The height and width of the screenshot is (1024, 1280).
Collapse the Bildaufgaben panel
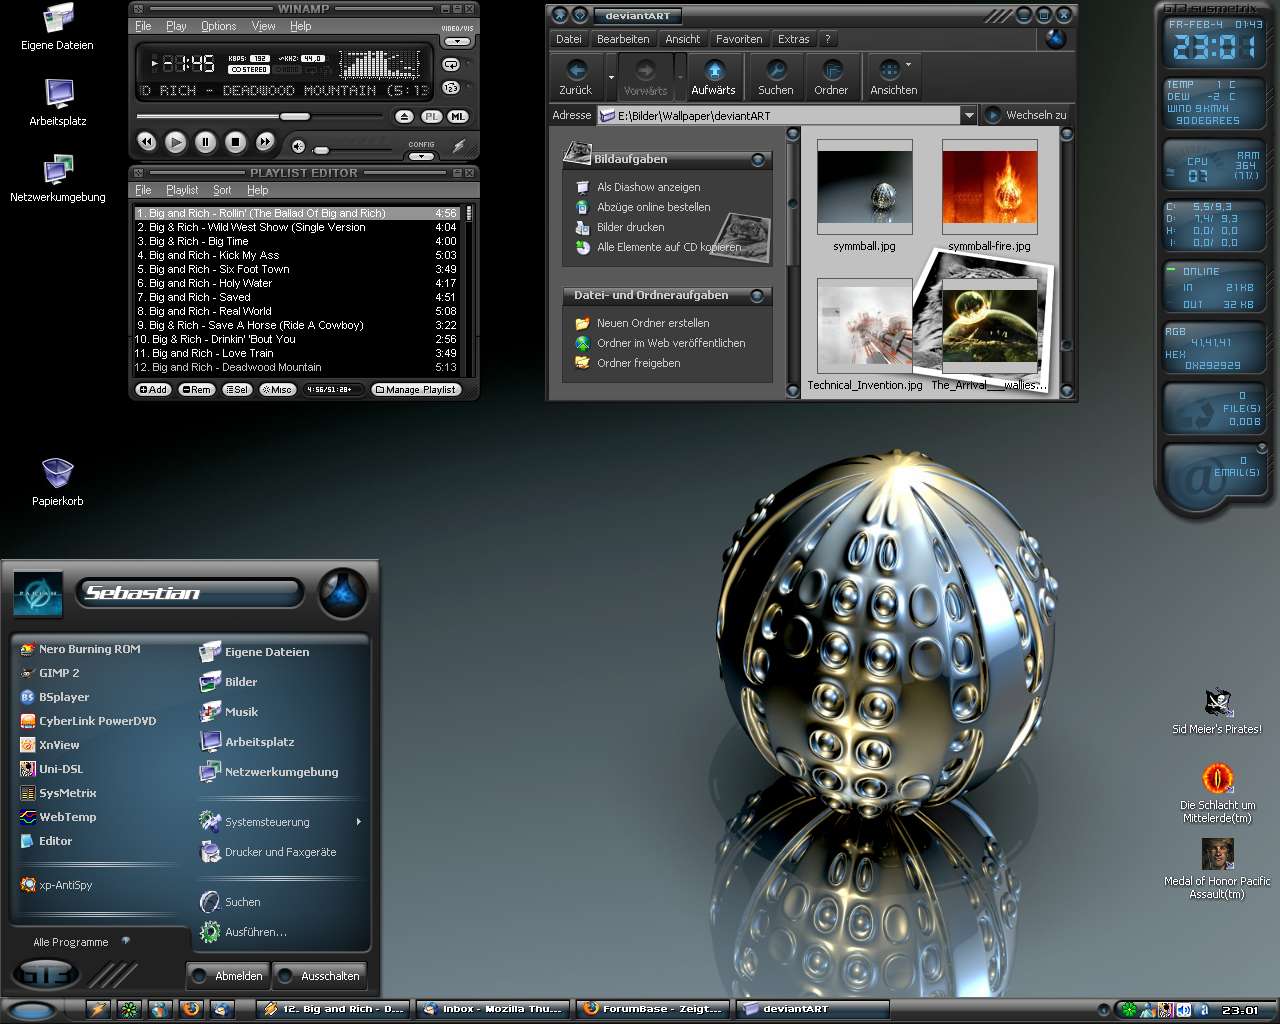(758, 160)
